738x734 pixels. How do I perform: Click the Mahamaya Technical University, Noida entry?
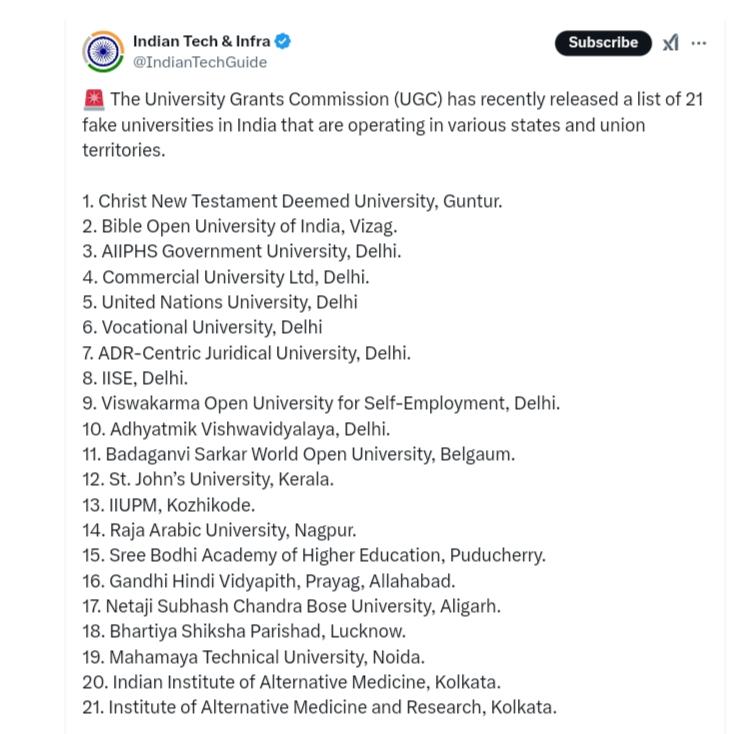pos(254,657)
